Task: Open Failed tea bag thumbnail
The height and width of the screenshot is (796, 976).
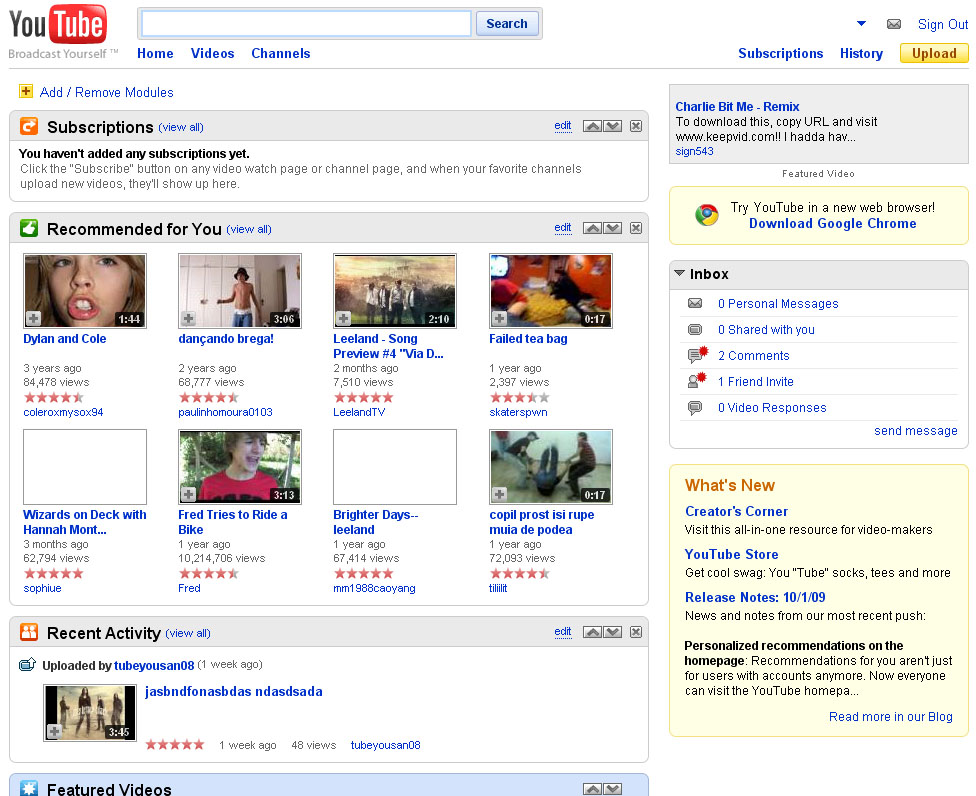Action: [551, 291]
